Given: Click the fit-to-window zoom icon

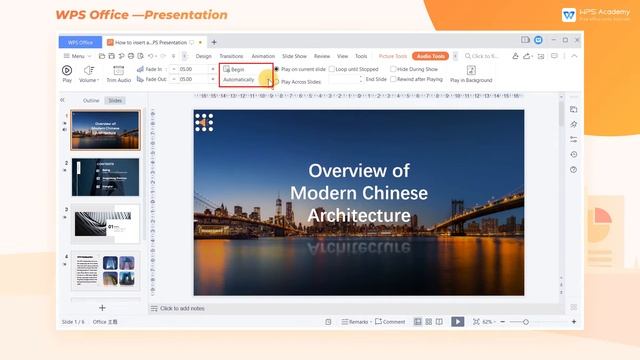Looking at the screenshot, I should (x=476, y=322).
